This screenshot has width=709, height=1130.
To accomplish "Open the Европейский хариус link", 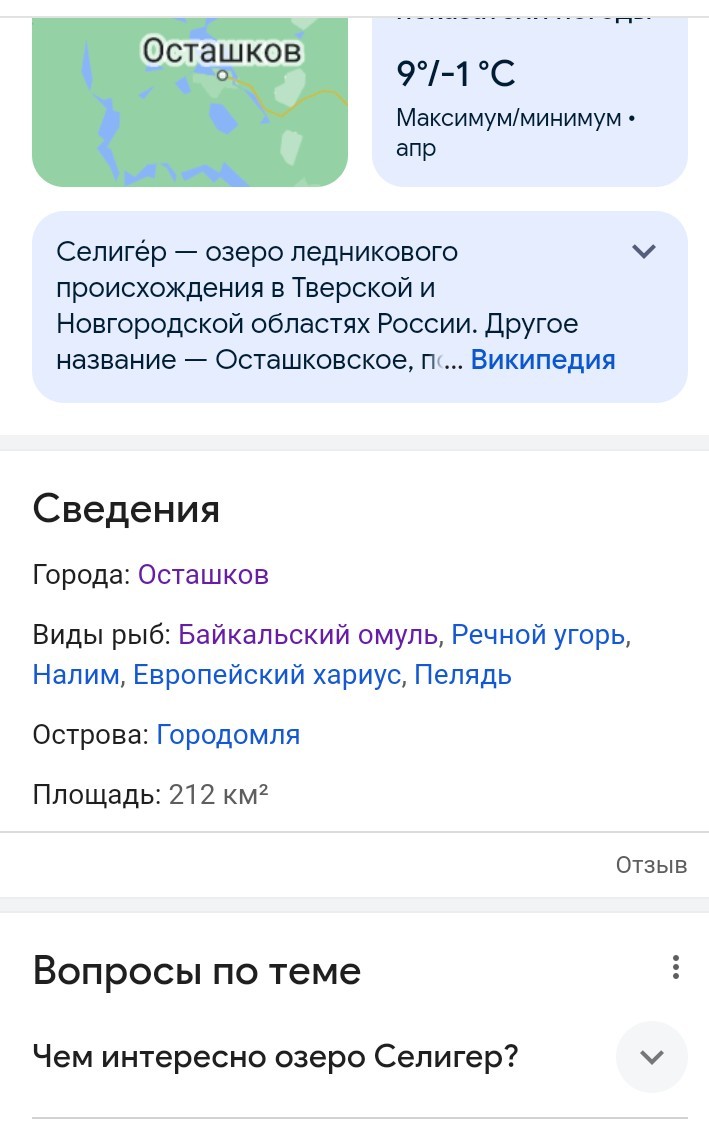I will coord(267,675).
